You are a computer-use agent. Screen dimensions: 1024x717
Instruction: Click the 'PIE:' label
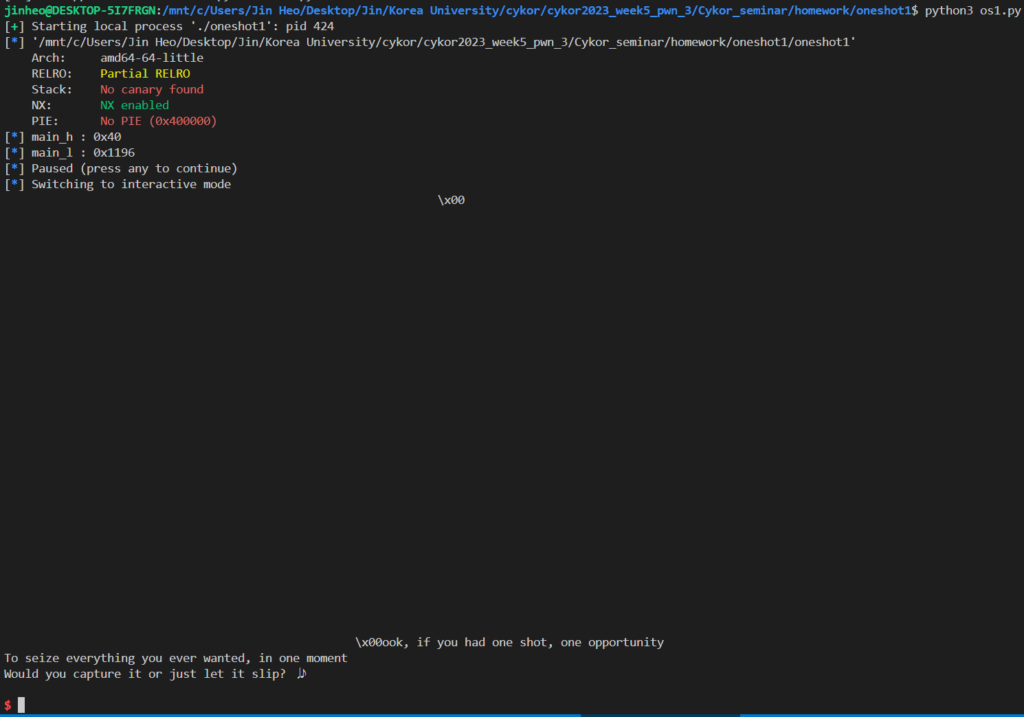(x=44, y=121)
